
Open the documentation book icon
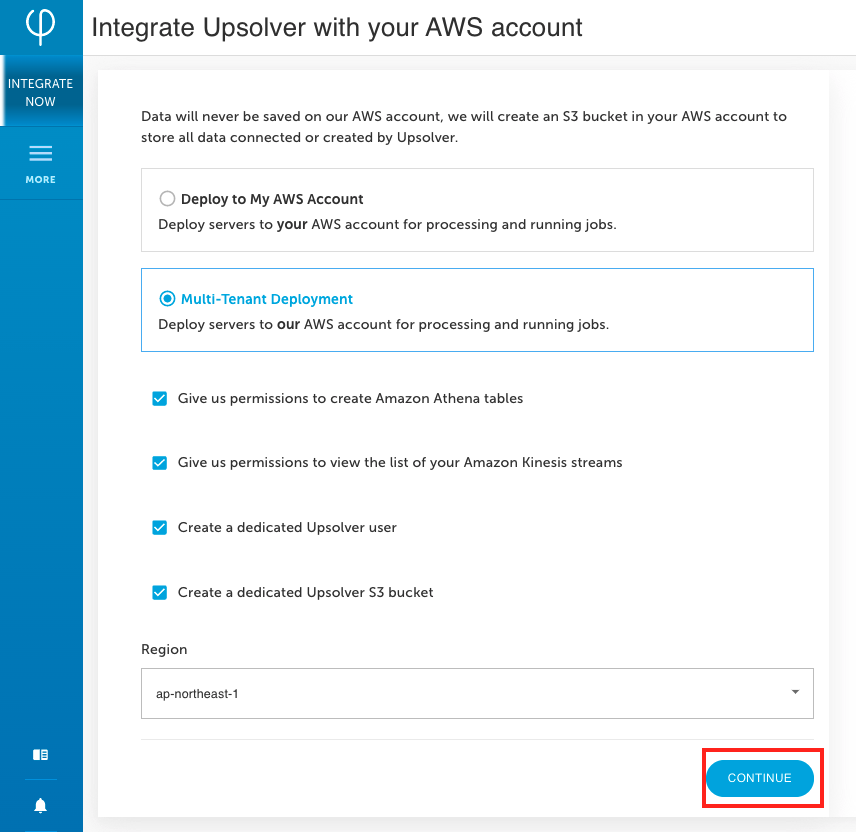(x=40, y=754)
